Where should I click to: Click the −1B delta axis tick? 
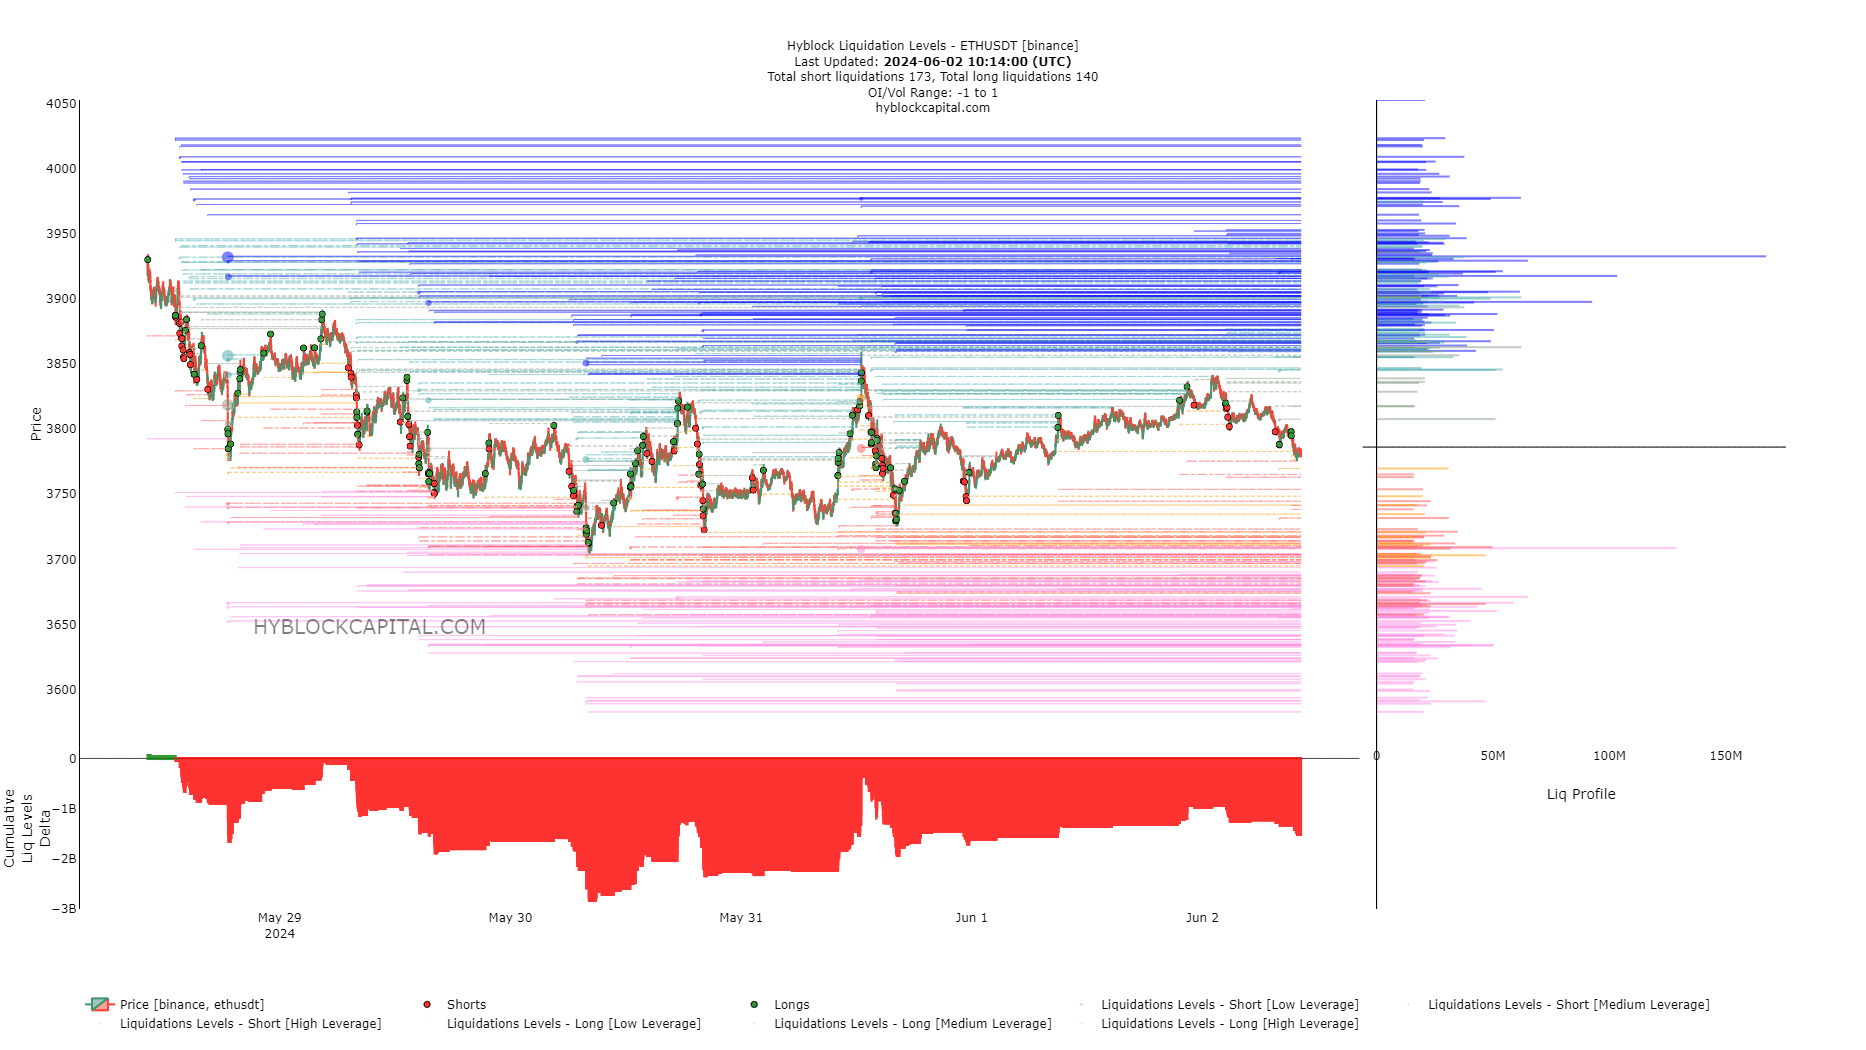[x=64, y=809]
